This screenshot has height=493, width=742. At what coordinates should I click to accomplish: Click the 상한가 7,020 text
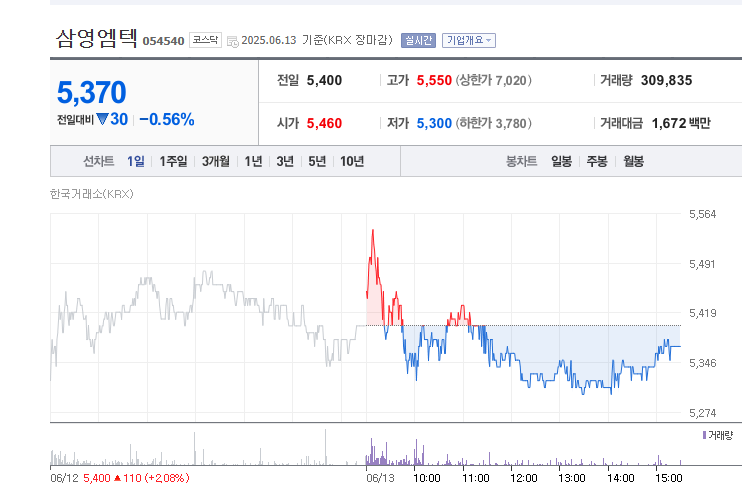tap(494, 80)
